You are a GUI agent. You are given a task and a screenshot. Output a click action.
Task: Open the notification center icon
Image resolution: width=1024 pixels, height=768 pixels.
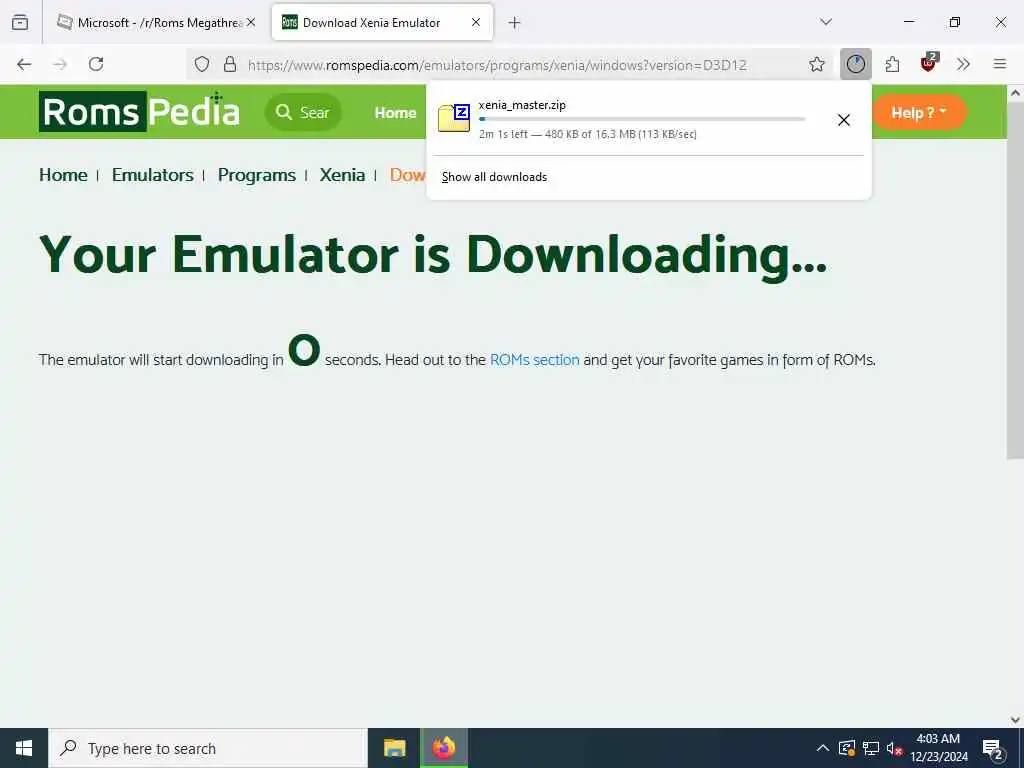[x=993, y=748]
